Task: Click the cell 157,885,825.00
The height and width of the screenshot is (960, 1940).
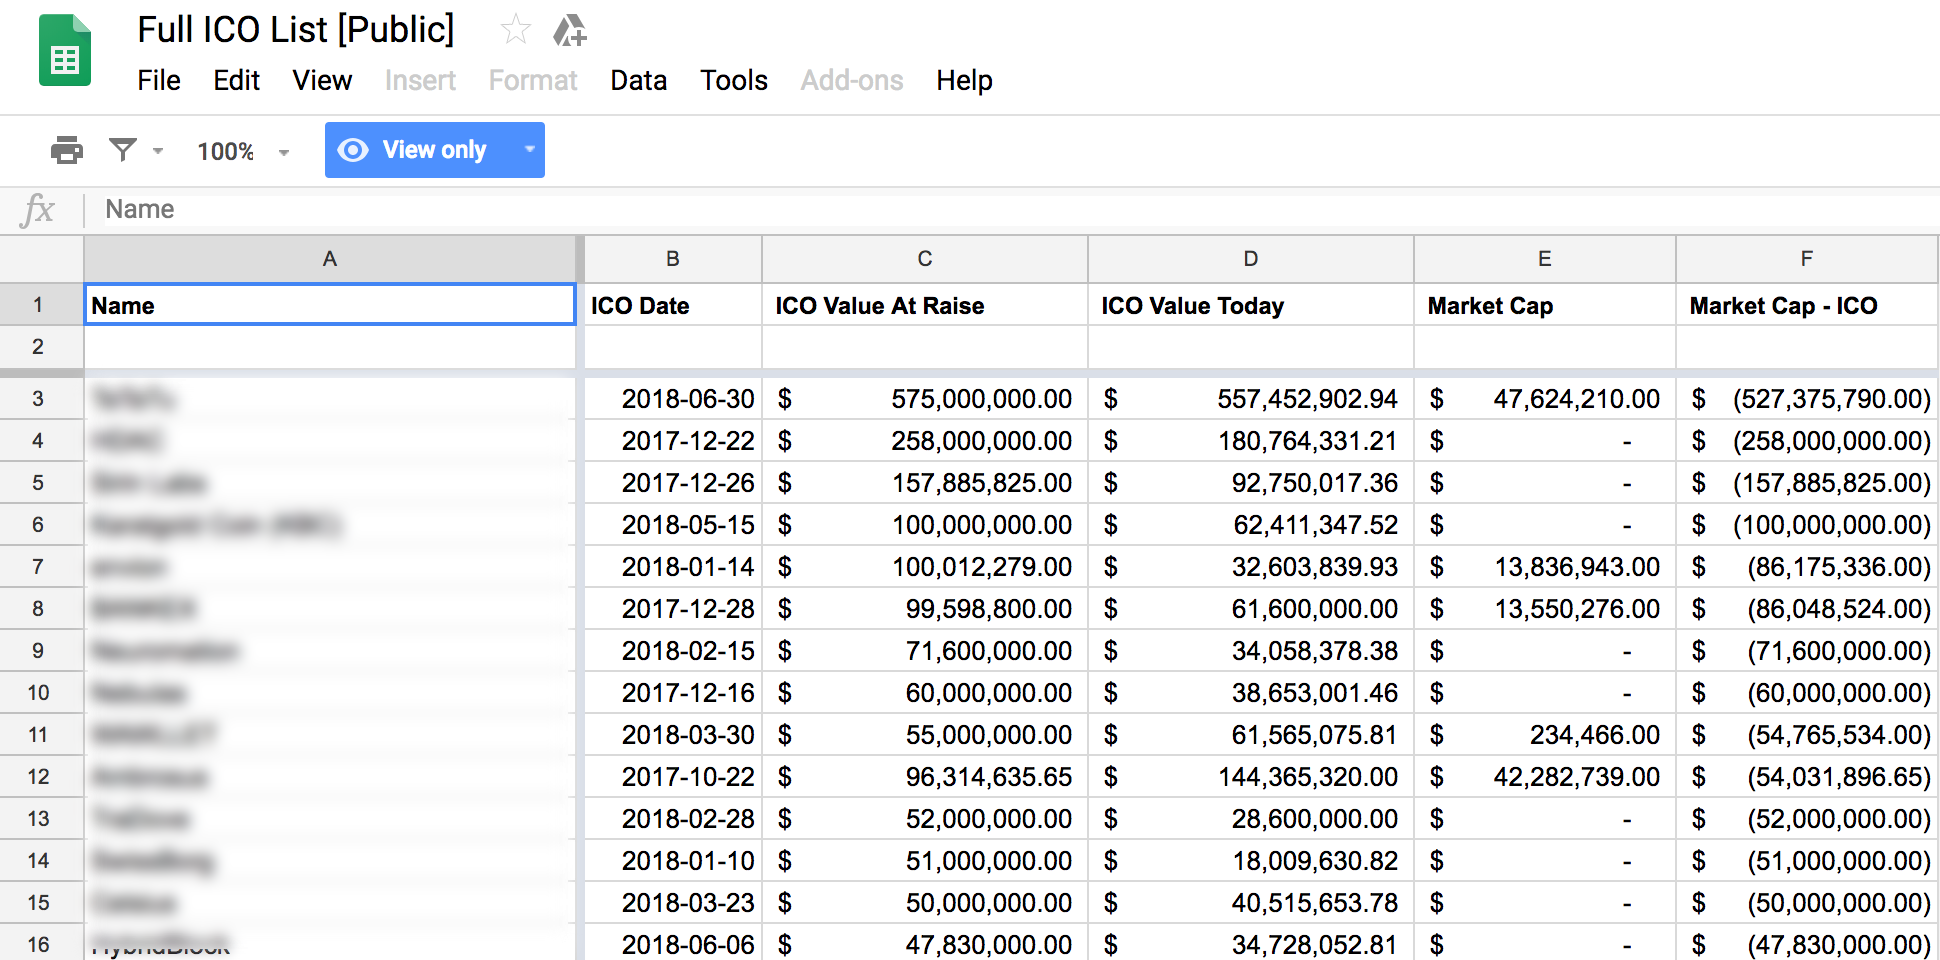Action: point(925,483)
